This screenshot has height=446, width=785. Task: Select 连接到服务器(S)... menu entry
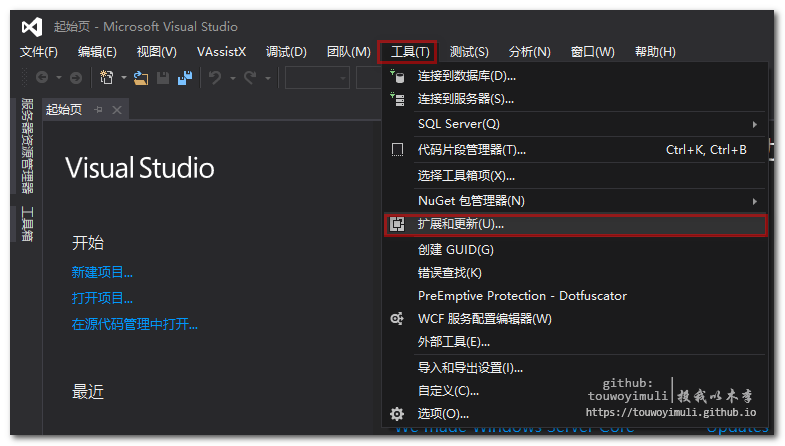tap(575, 99)
